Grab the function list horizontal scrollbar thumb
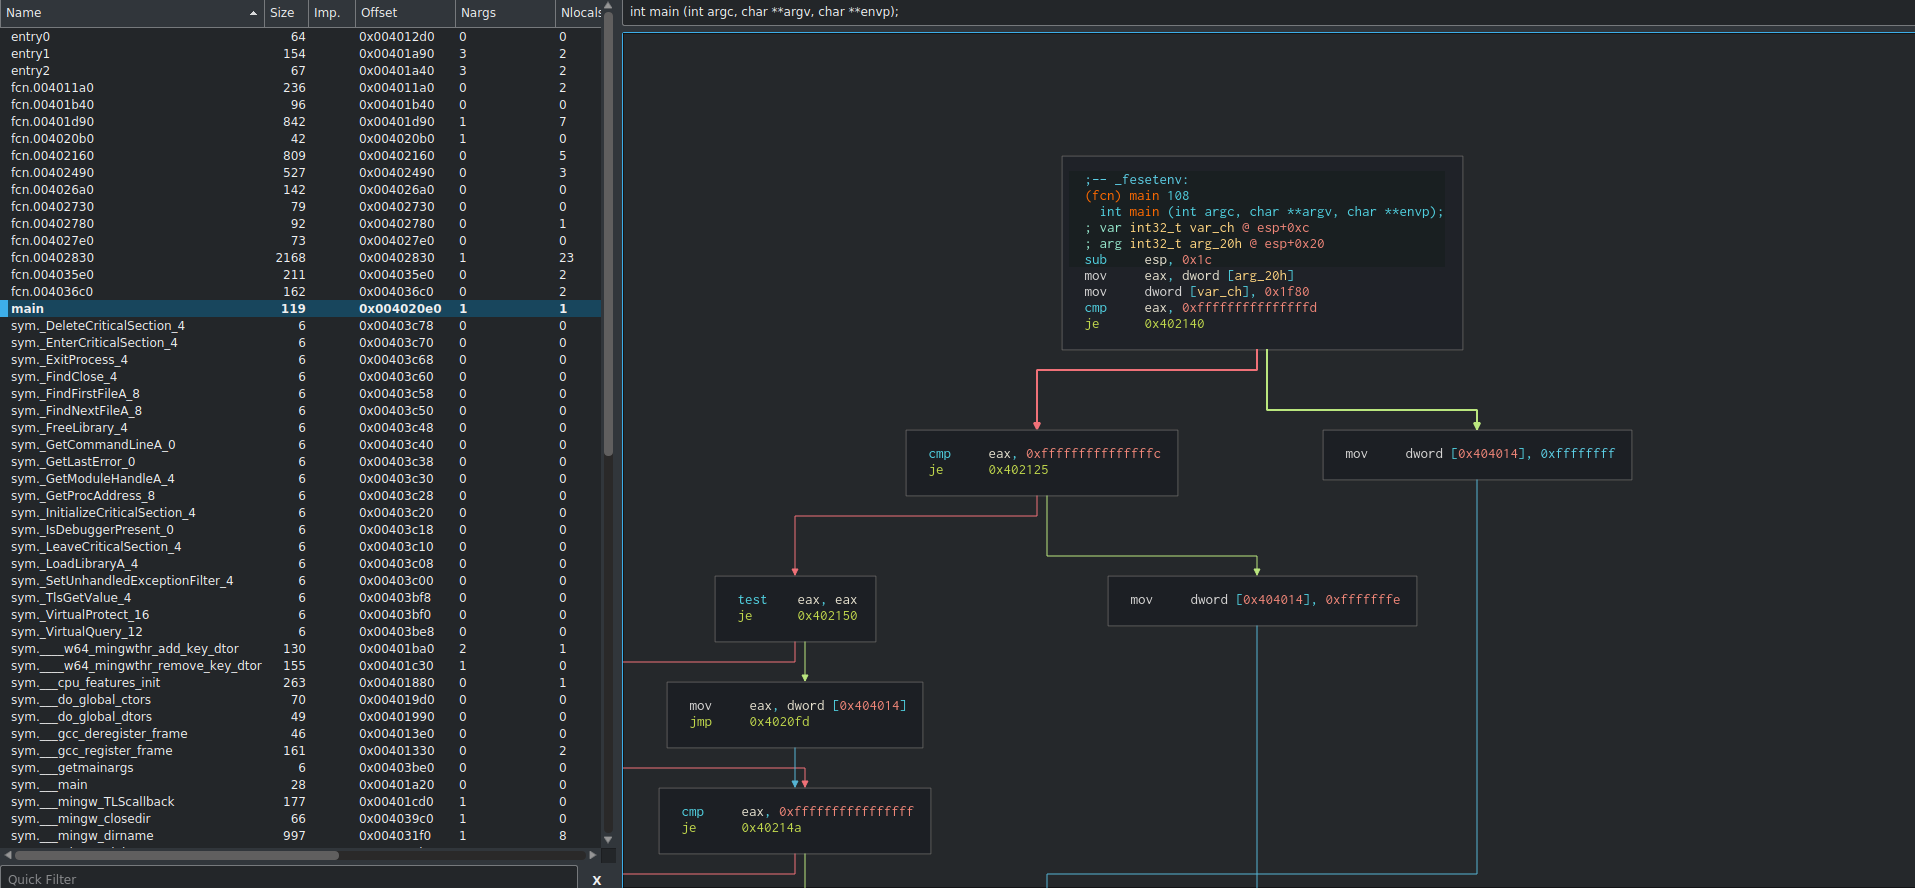The height and width of the screenshot is (888, 1915). (177, 855)
